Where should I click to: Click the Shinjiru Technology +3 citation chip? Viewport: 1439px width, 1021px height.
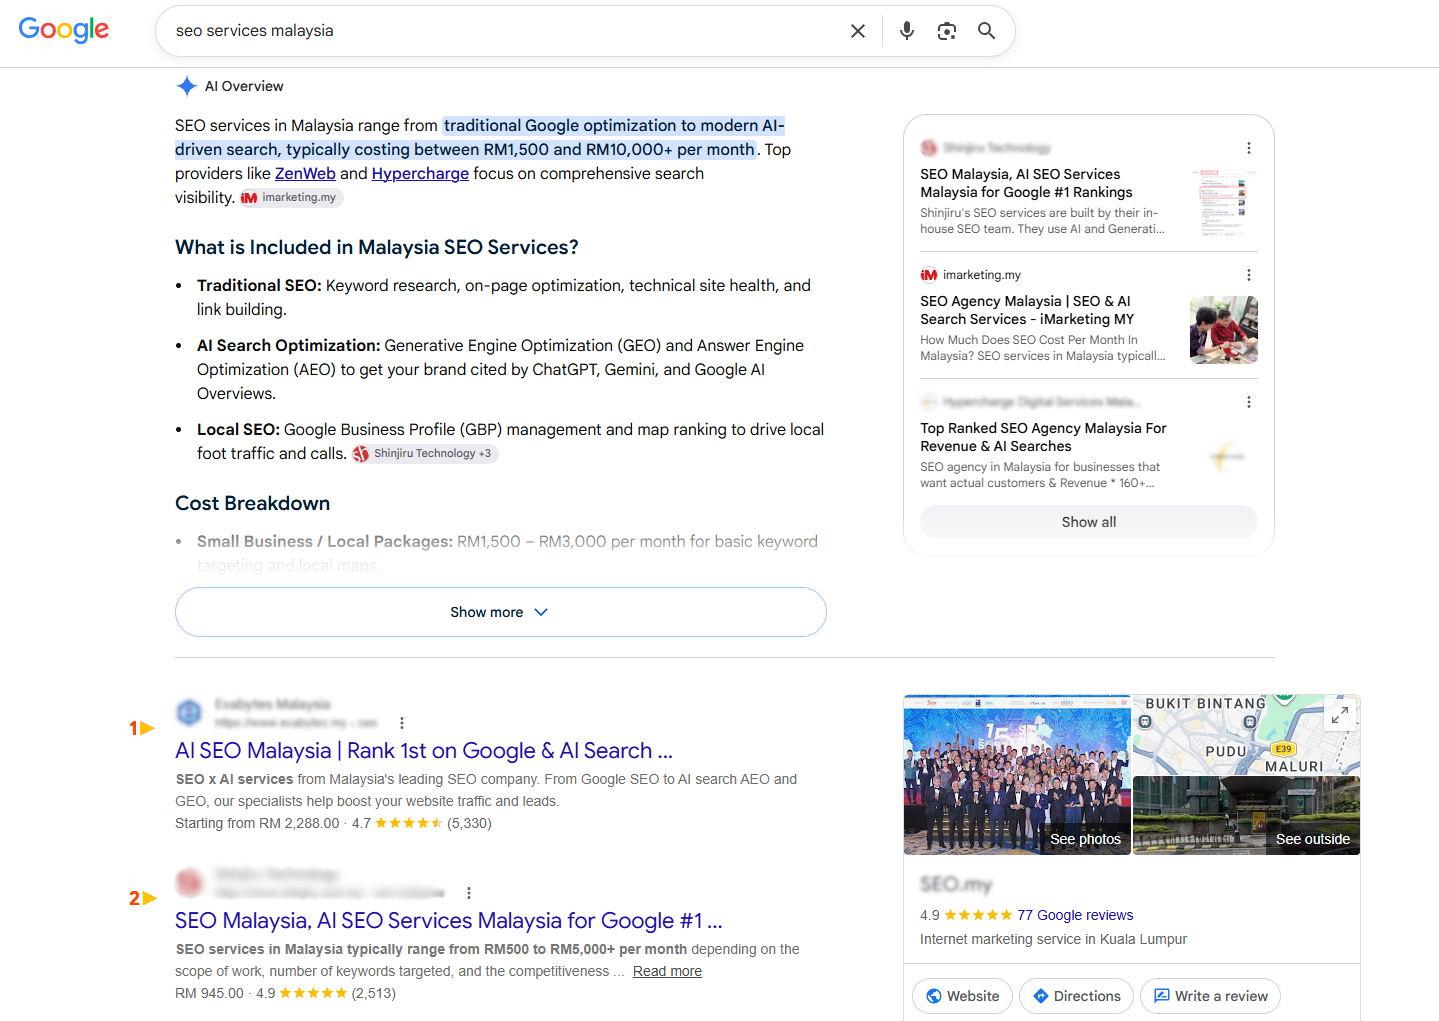coord(424,454)
